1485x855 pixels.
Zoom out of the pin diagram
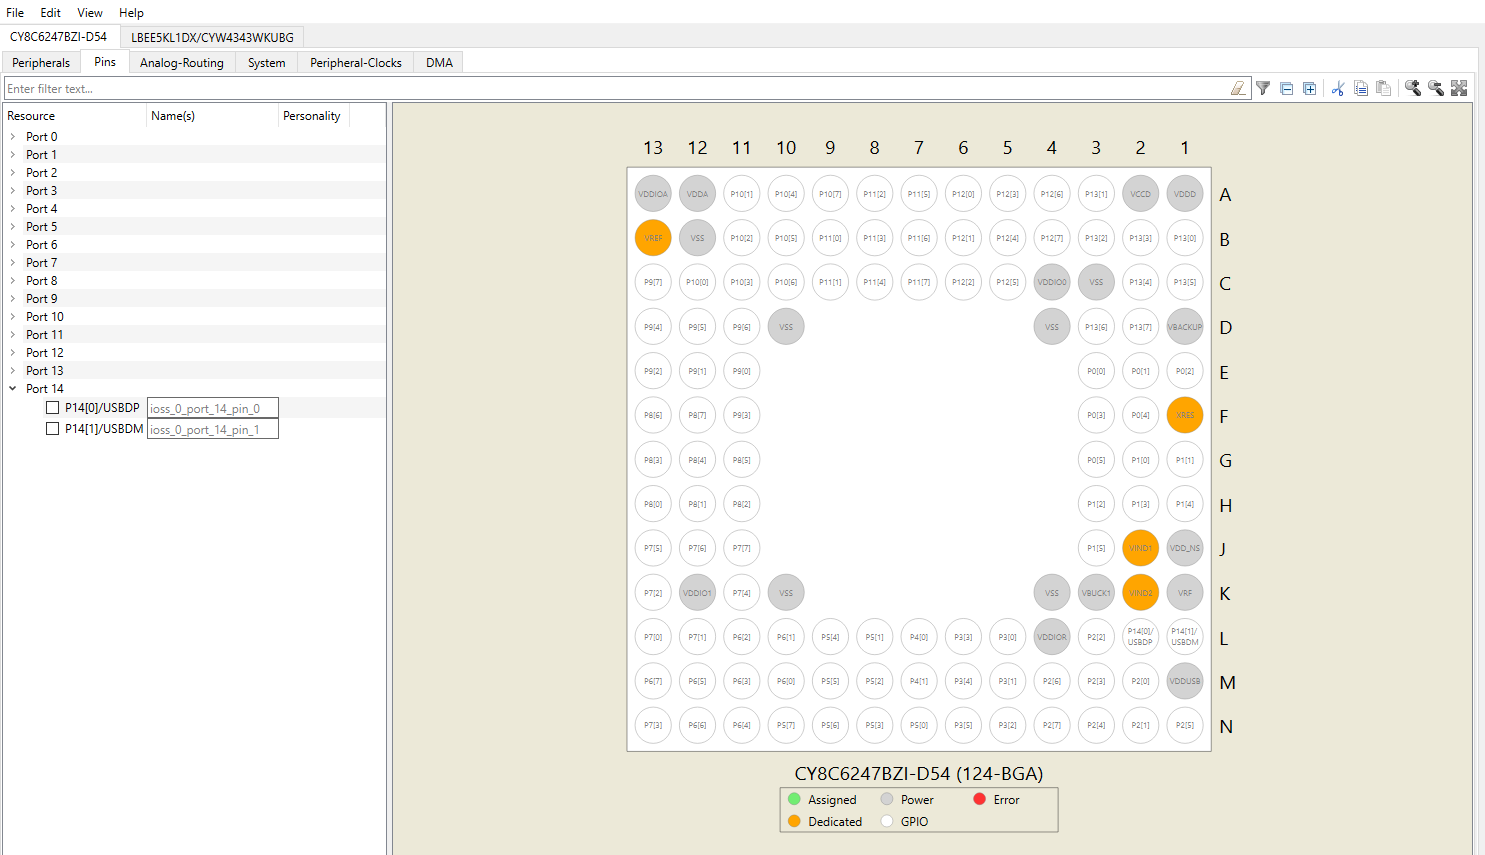[1436, 88]
